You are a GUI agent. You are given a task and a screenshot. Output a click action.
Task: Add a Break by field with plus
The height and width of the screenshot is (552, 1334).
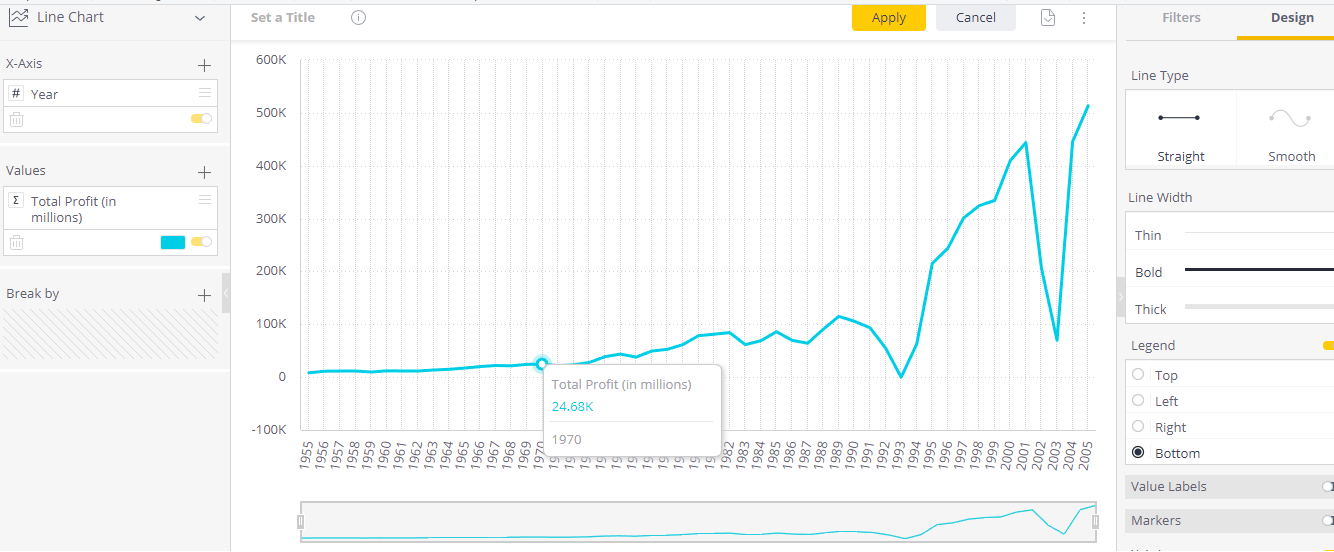point(204,295)
